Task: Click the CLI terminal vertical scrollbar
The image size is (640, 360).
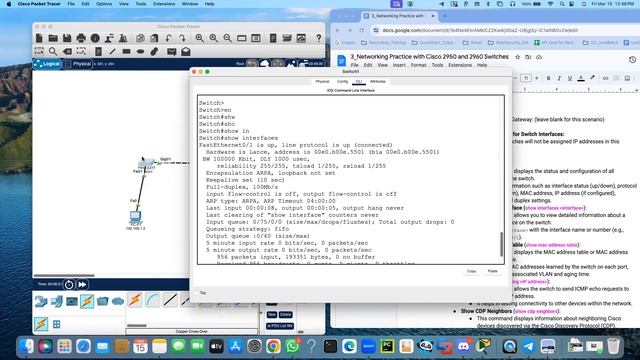Action: (x=502, y=244)
